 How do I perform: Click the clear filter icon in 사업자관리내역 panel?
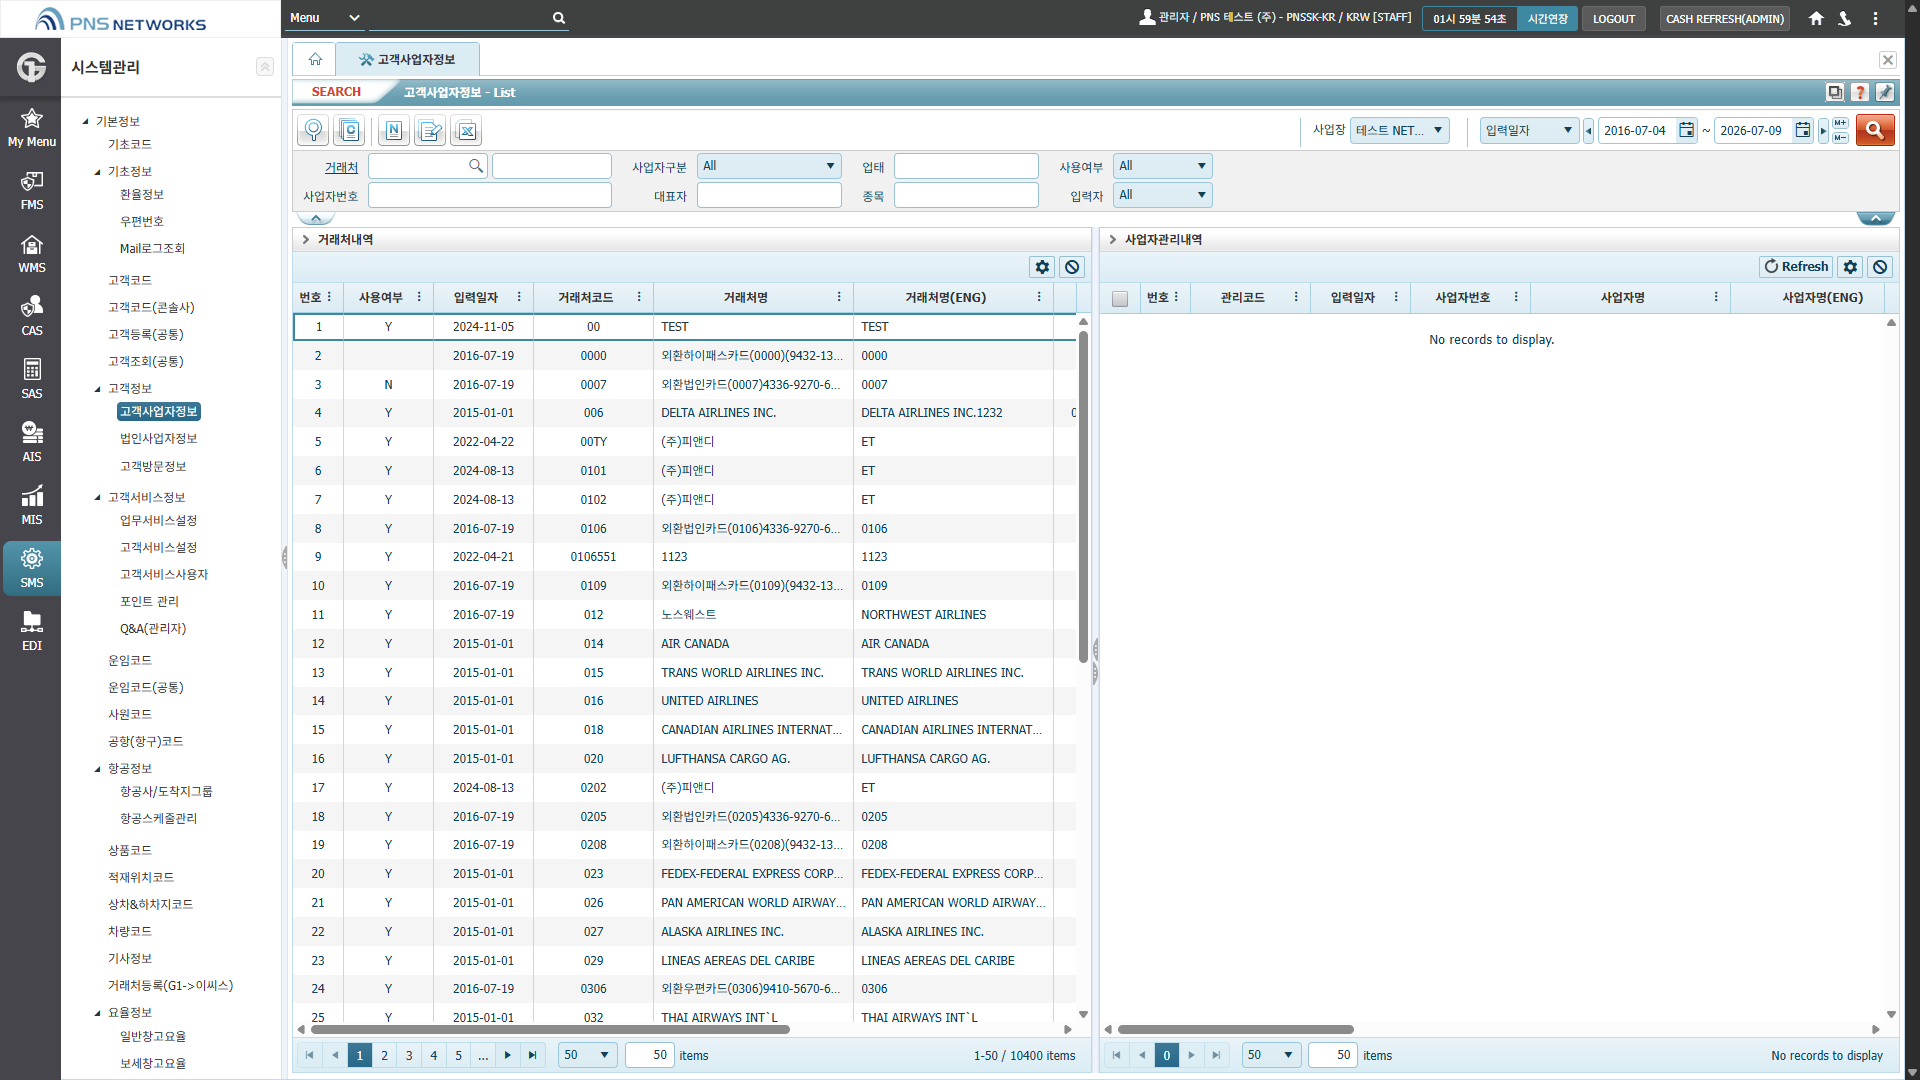tap(1880, 267)
